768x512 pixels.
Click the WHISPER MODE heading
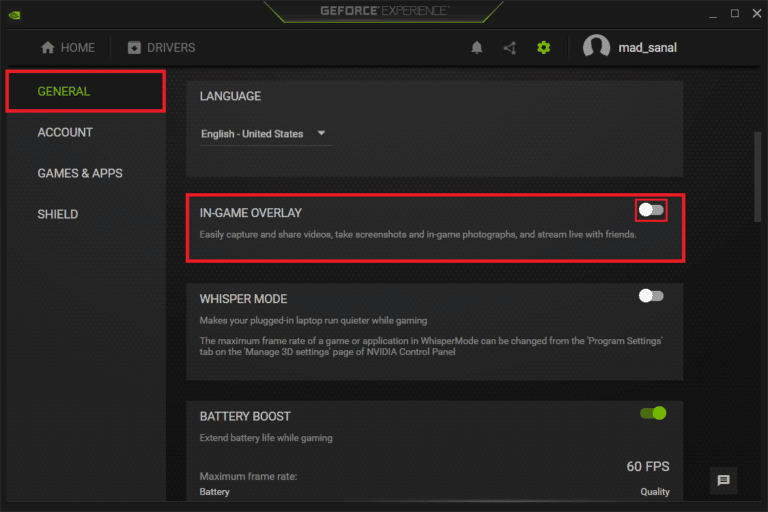[243, 299]
